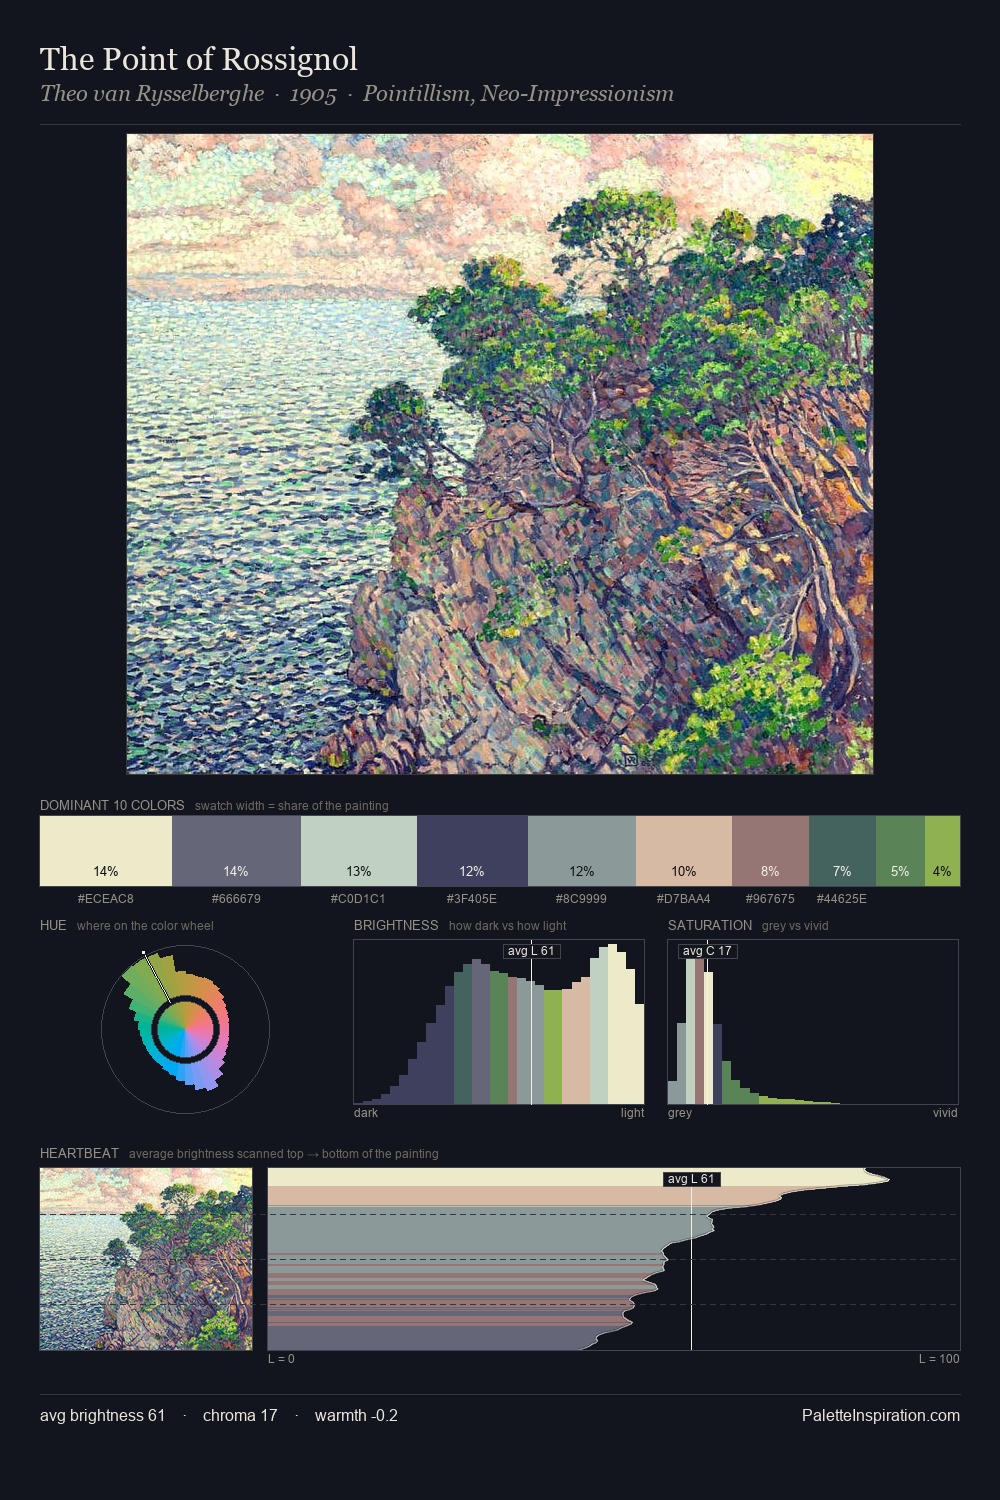Select the hex code text #967675

point(770,899)
